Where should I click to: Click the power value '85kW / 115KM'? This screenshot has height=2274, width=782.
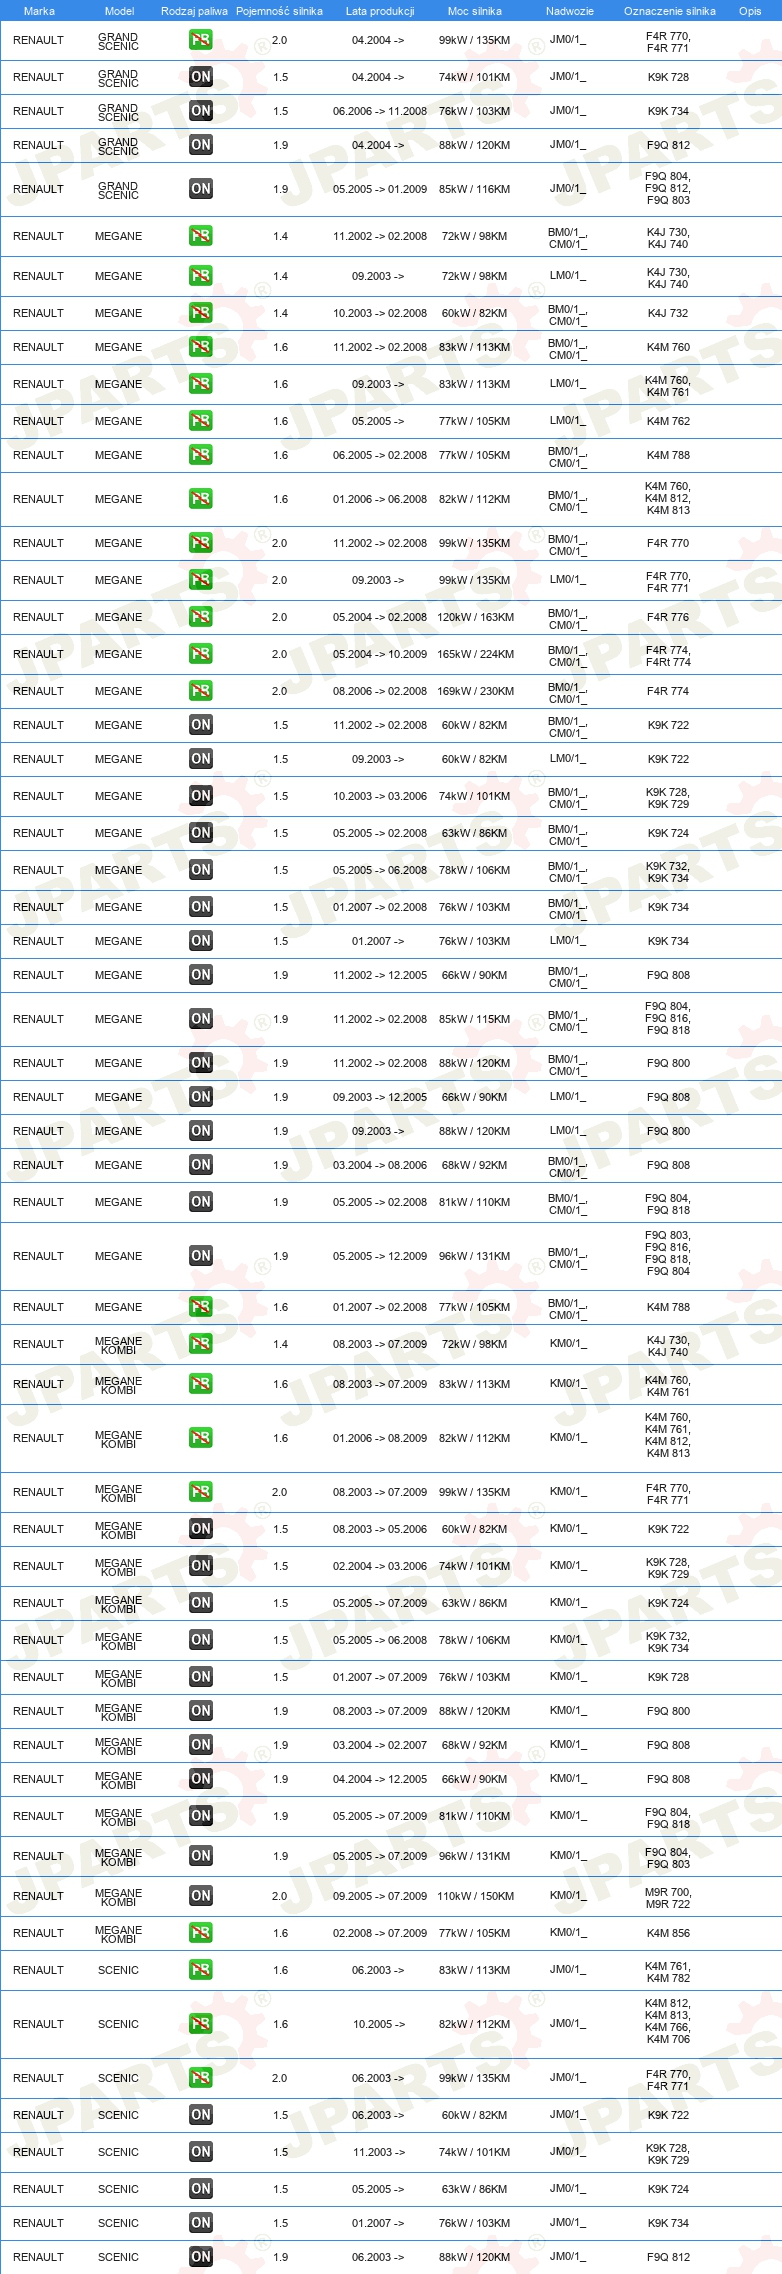(475, 1019)
